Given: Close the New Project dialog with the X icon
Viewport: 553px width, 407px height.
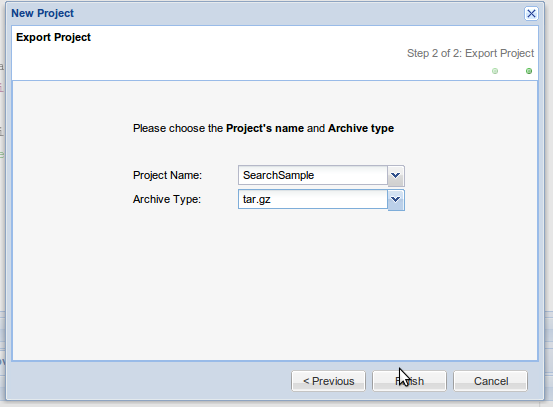Looking at the screenshot, I should coord(531,13).
